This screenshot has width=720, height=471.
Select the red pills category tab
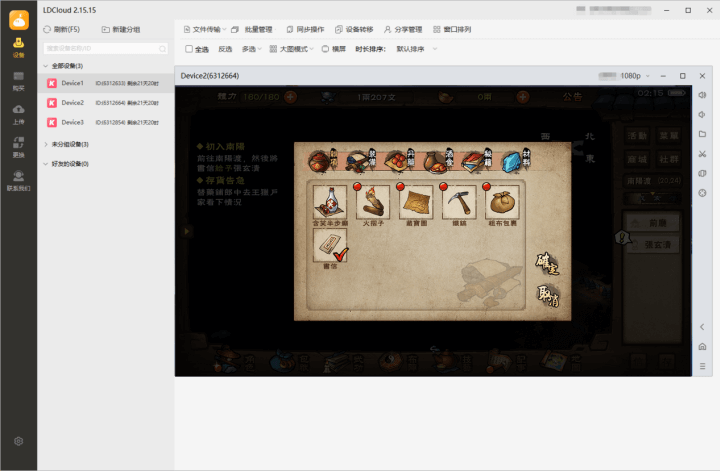click(401, 160)
